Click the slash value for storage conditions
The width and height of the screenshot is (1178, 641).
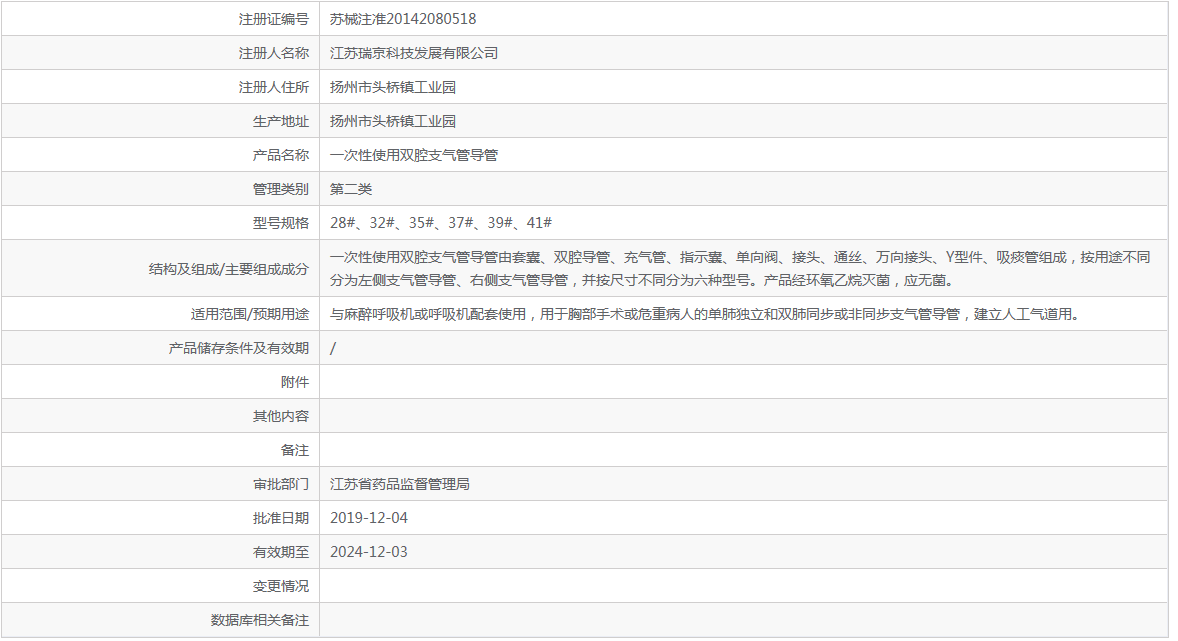pyautogui.click(x=333, y=348)
